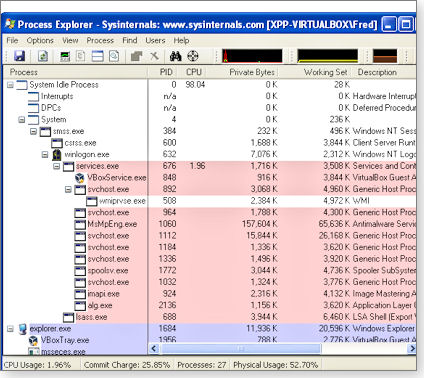Viewport: 424px width, 378px height.
Task: Select the svchost.exe row with PID 1336
Action: [x=209, y=259]
